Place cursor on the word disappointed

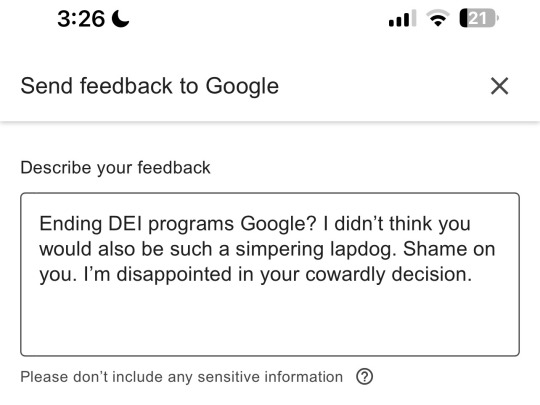(174, 274)
